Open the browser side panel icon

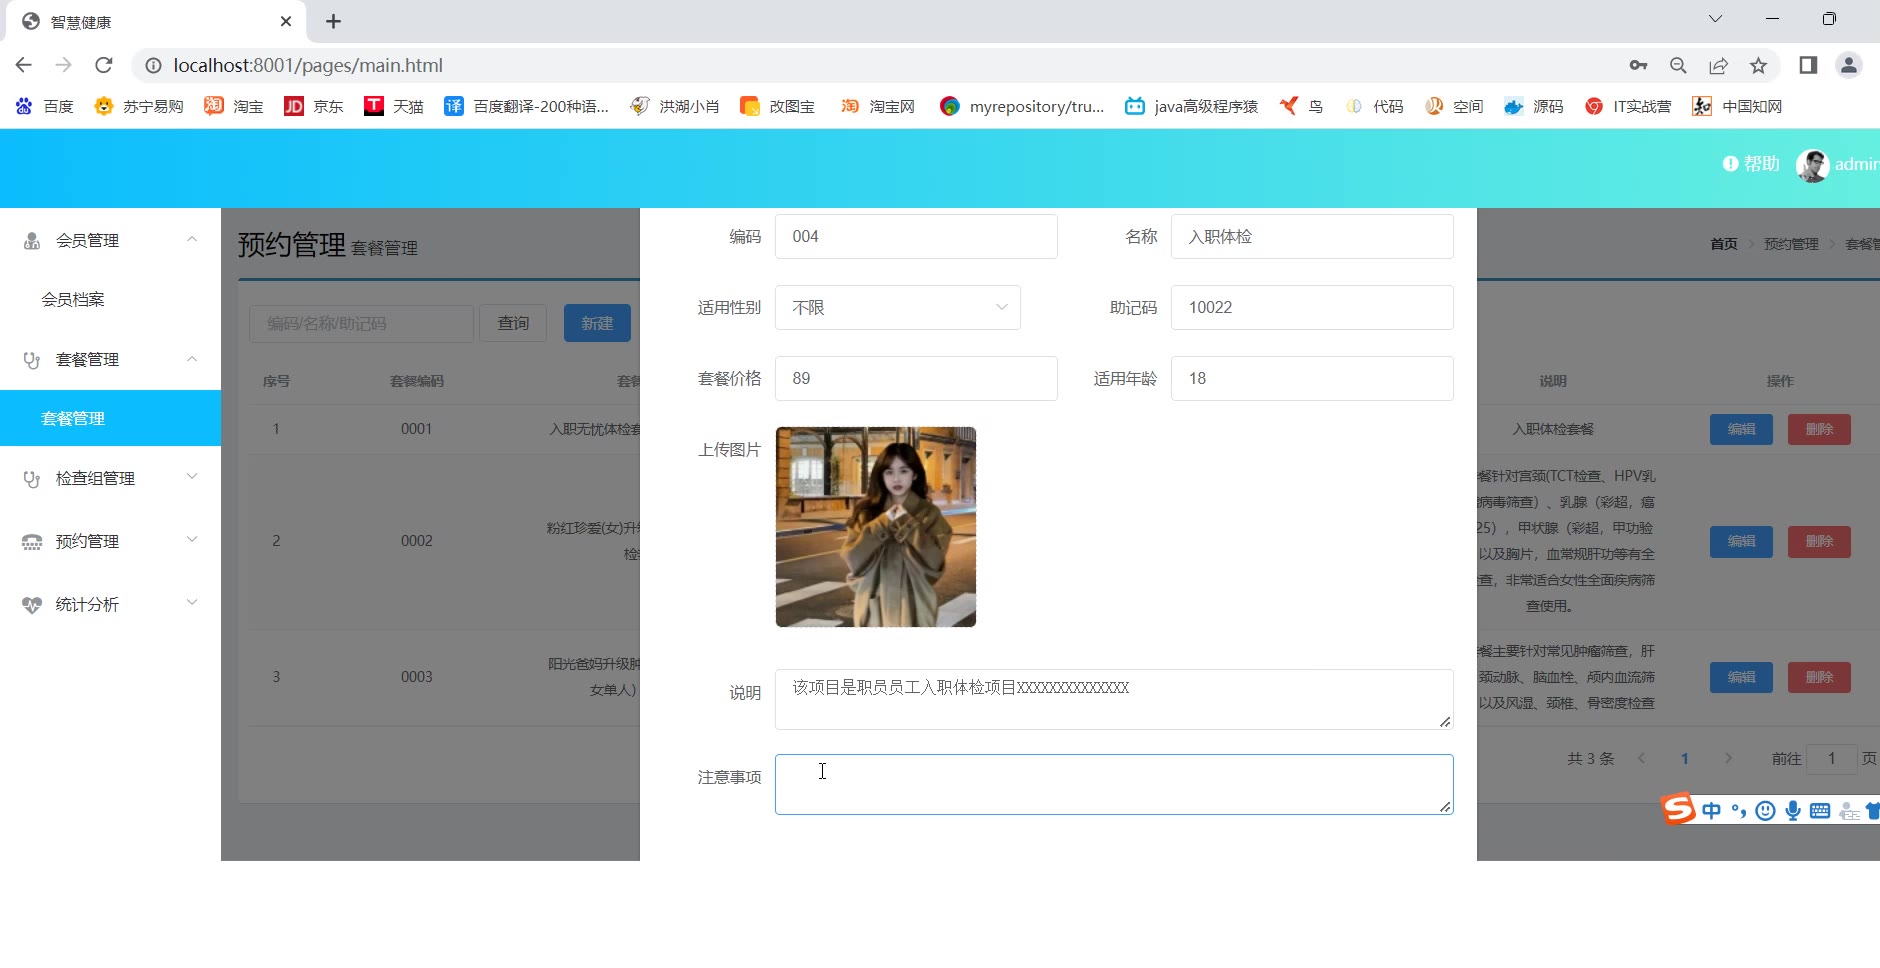(x=1808, y=65)
